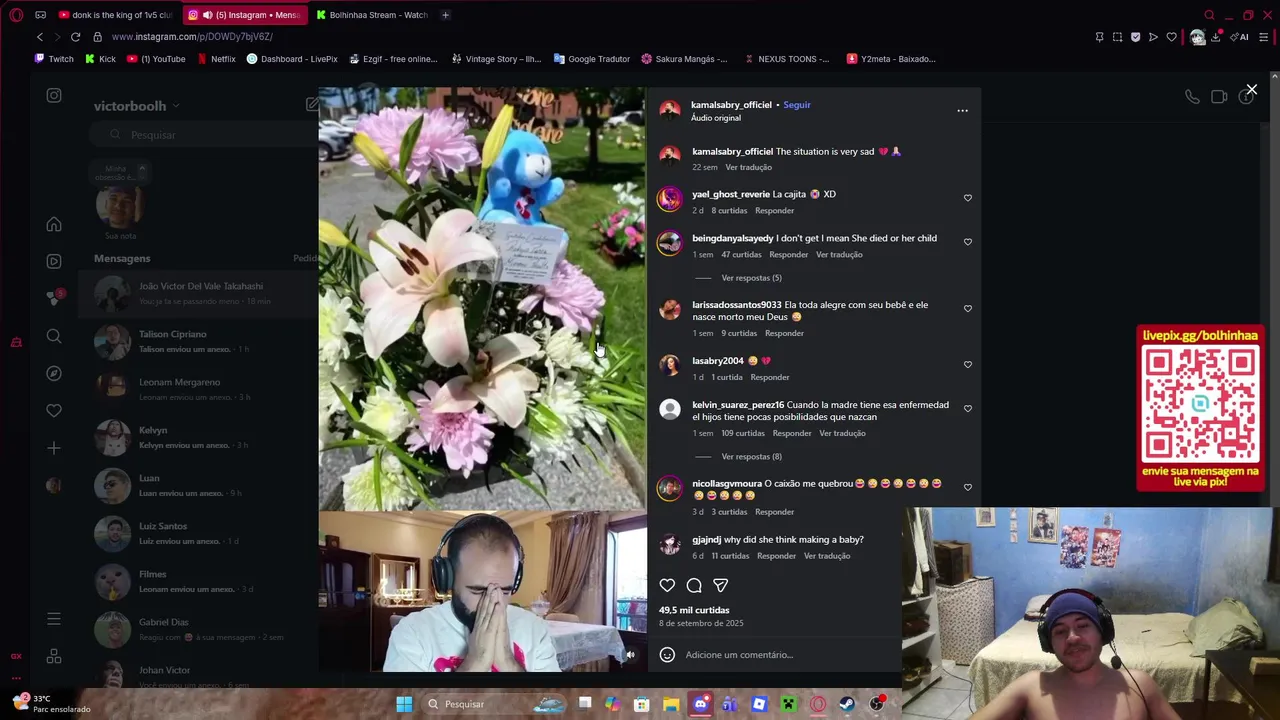The height and width of the screenshot is (720, 1280).
Task: Like yael_ghost_reverie's comment
Action: (x=967, y=198)
